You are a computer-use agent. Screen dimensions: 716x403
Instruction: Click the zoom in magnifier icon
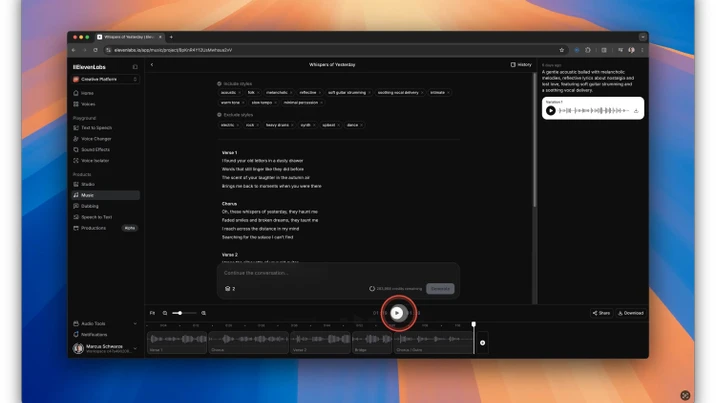[x=204, y=313]
